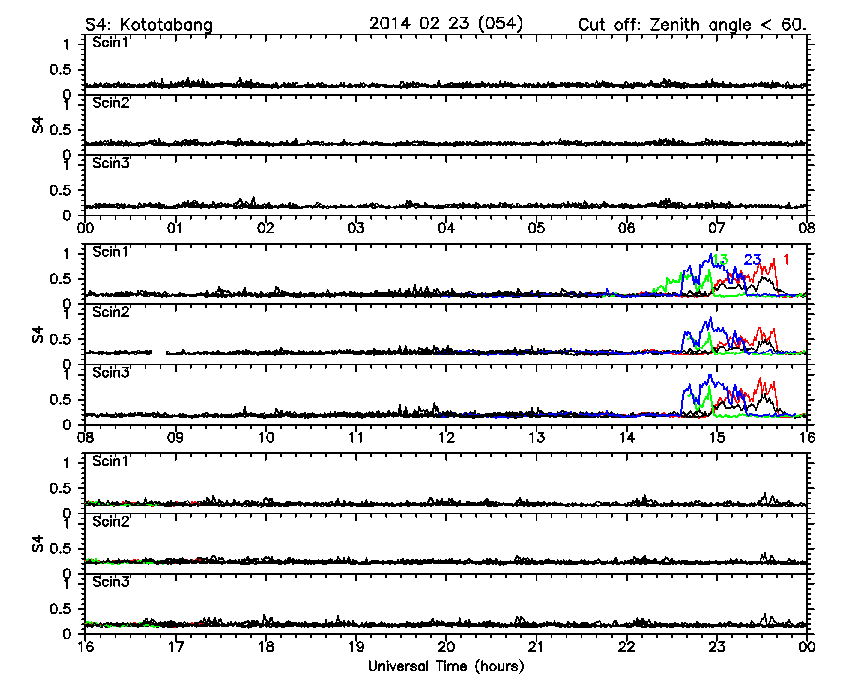This screenshot has height=680, width=850.
Task: Click the hour tick label '06'
Action: tap(627, 228)
